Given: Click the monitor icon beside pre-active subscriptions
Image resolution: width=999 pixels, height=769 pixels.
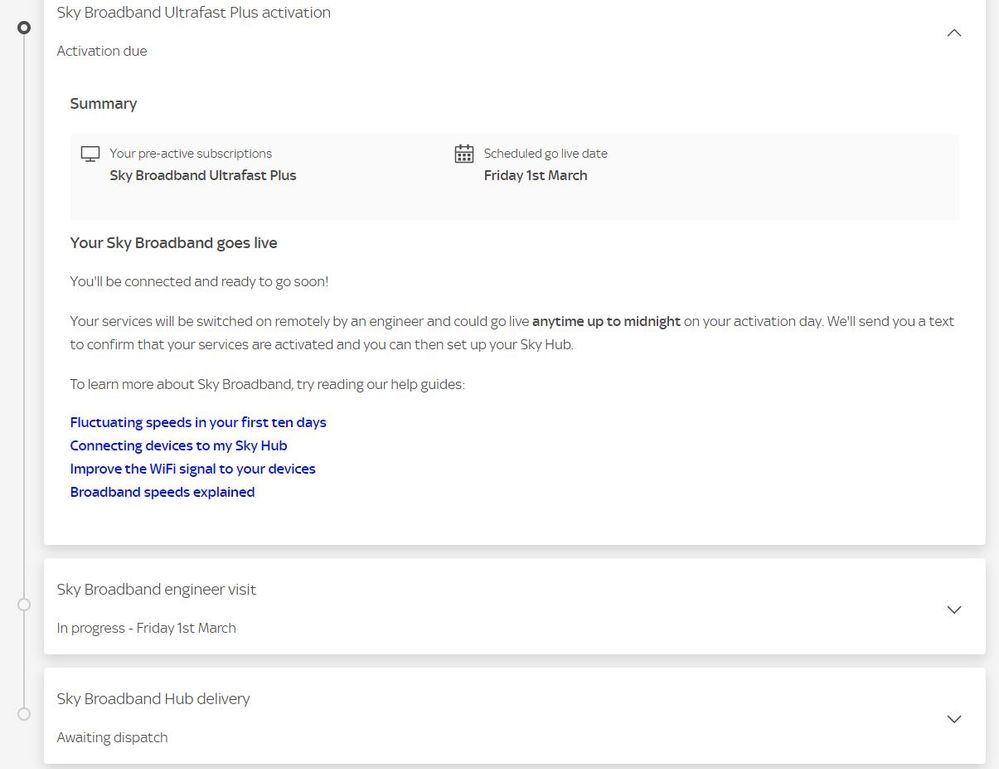Looking at the screenshot, I should (90, 154).
